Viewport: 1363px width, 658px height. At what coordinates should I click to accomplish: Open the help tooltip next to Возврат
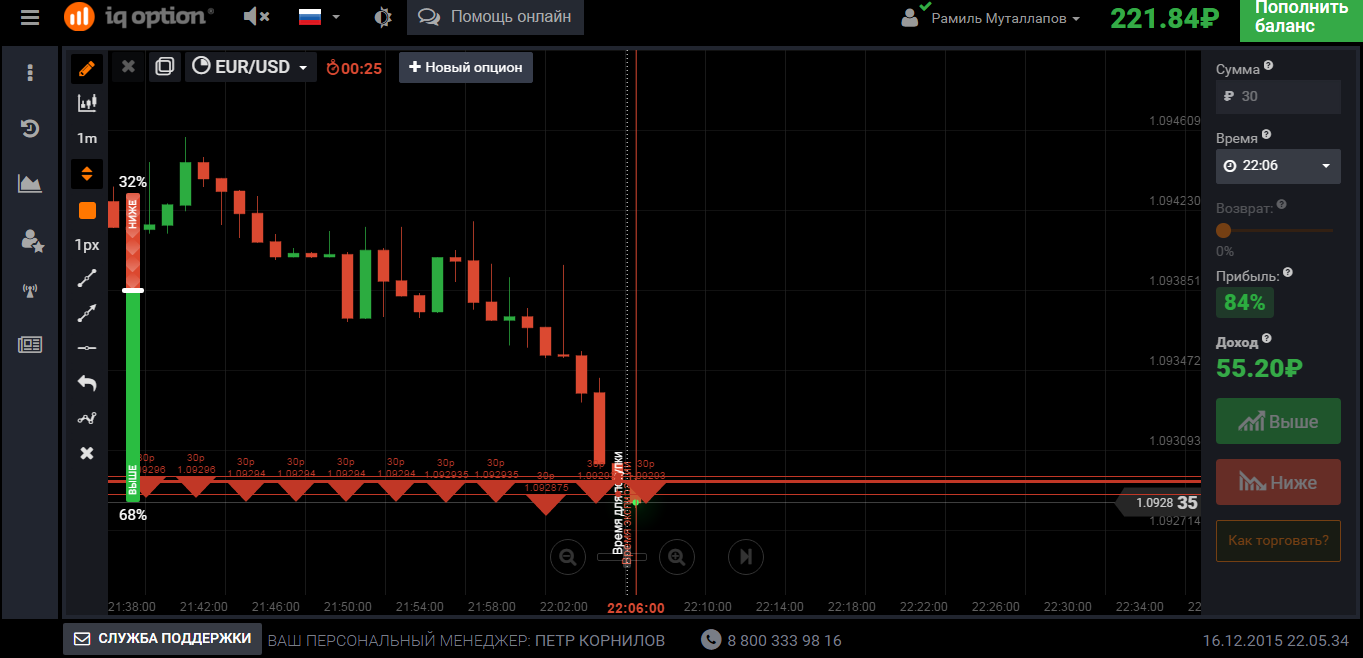tap(1282, 205)
